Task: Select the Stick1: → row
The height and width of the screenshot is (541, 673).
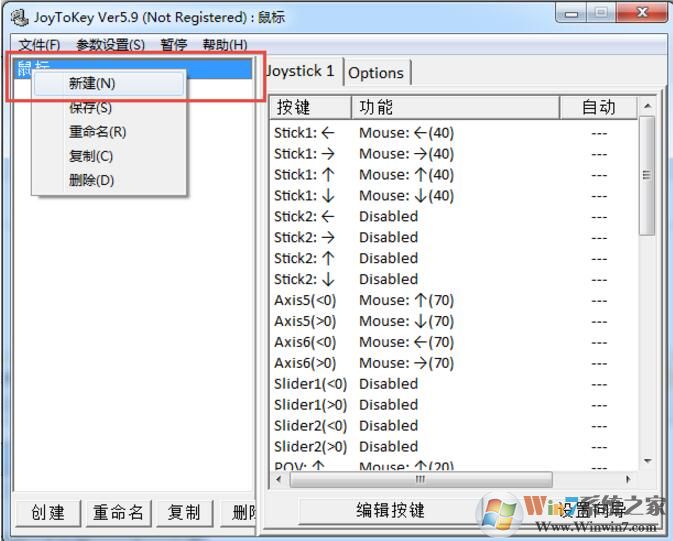Action: coord(454,154)
